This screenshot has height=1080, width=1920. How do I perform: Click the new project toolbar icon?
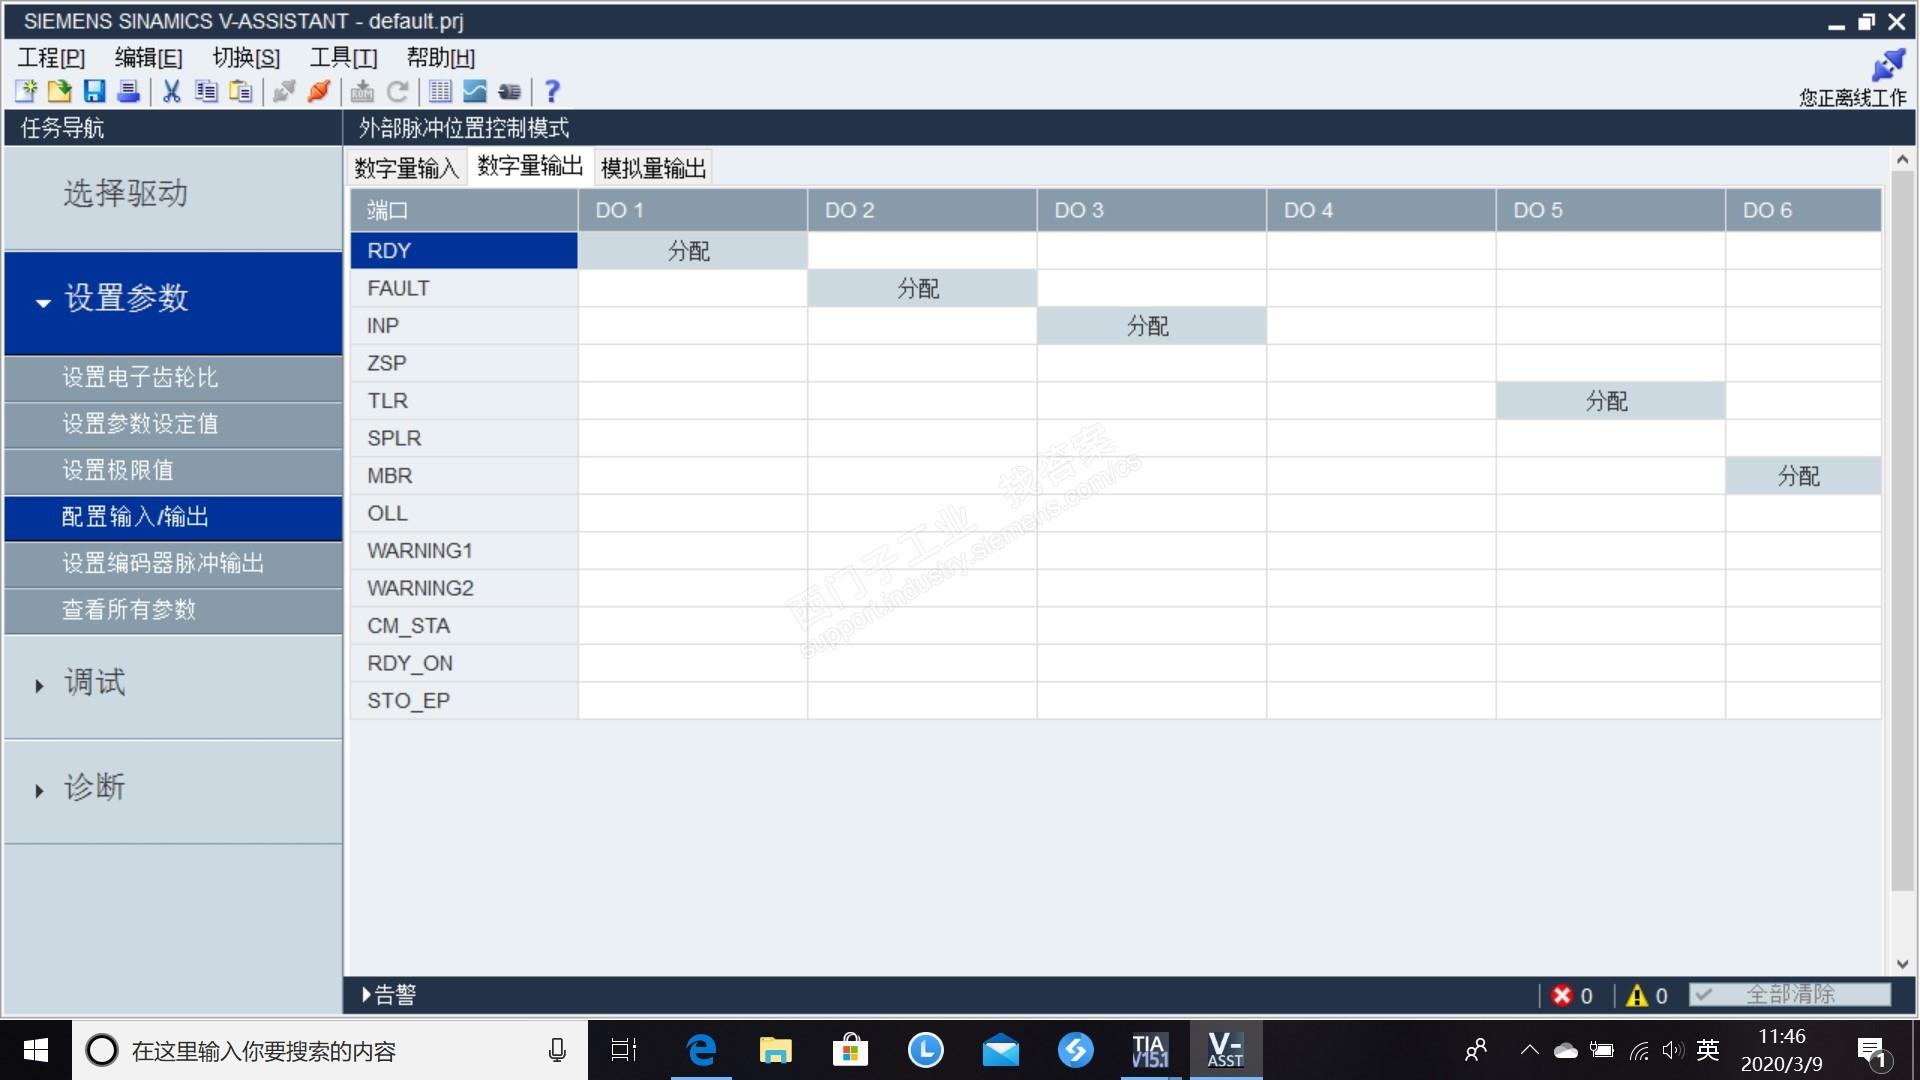26,92
